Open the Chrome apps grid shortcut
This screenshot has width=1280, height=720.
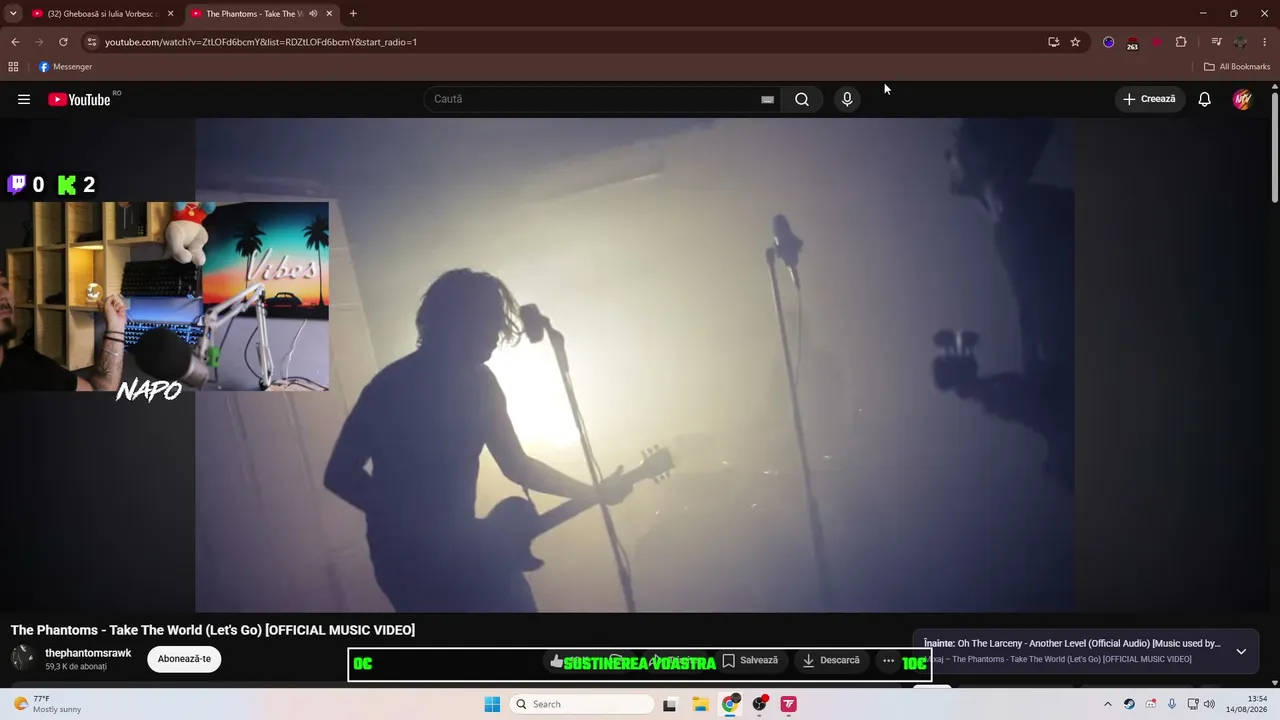coord(13,67)
